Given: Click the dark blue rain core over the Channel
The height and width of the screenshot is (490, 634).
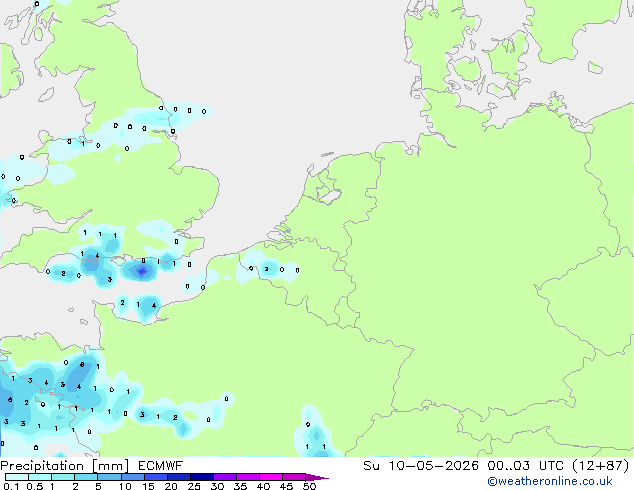Looking at the screenshot, I should click(x=142, y=271).
